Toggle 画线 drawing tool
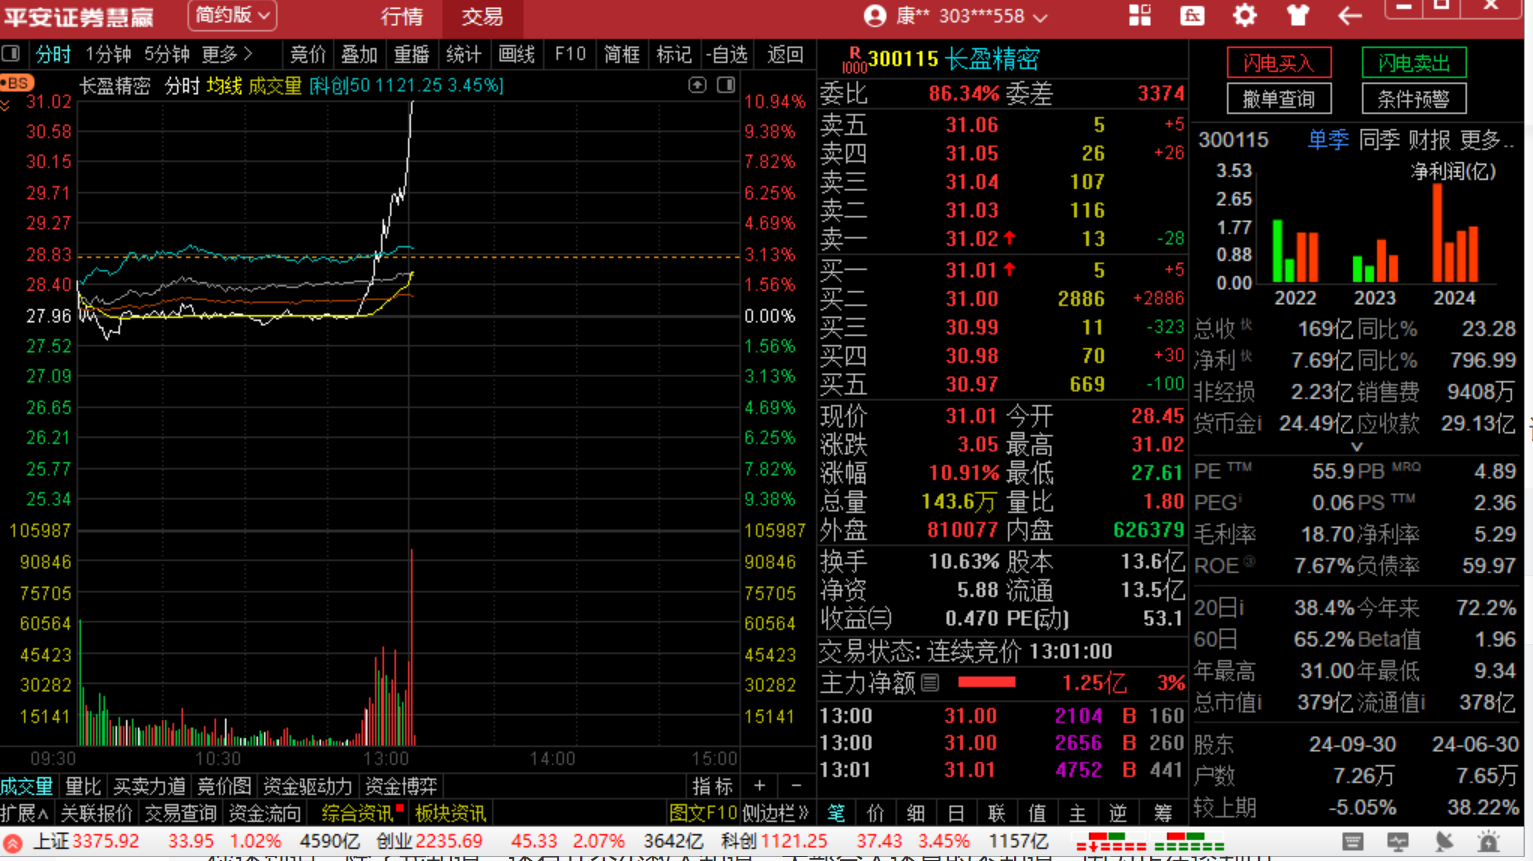The height and width of the screenshot is (861, 1533). tap(516, 54)
